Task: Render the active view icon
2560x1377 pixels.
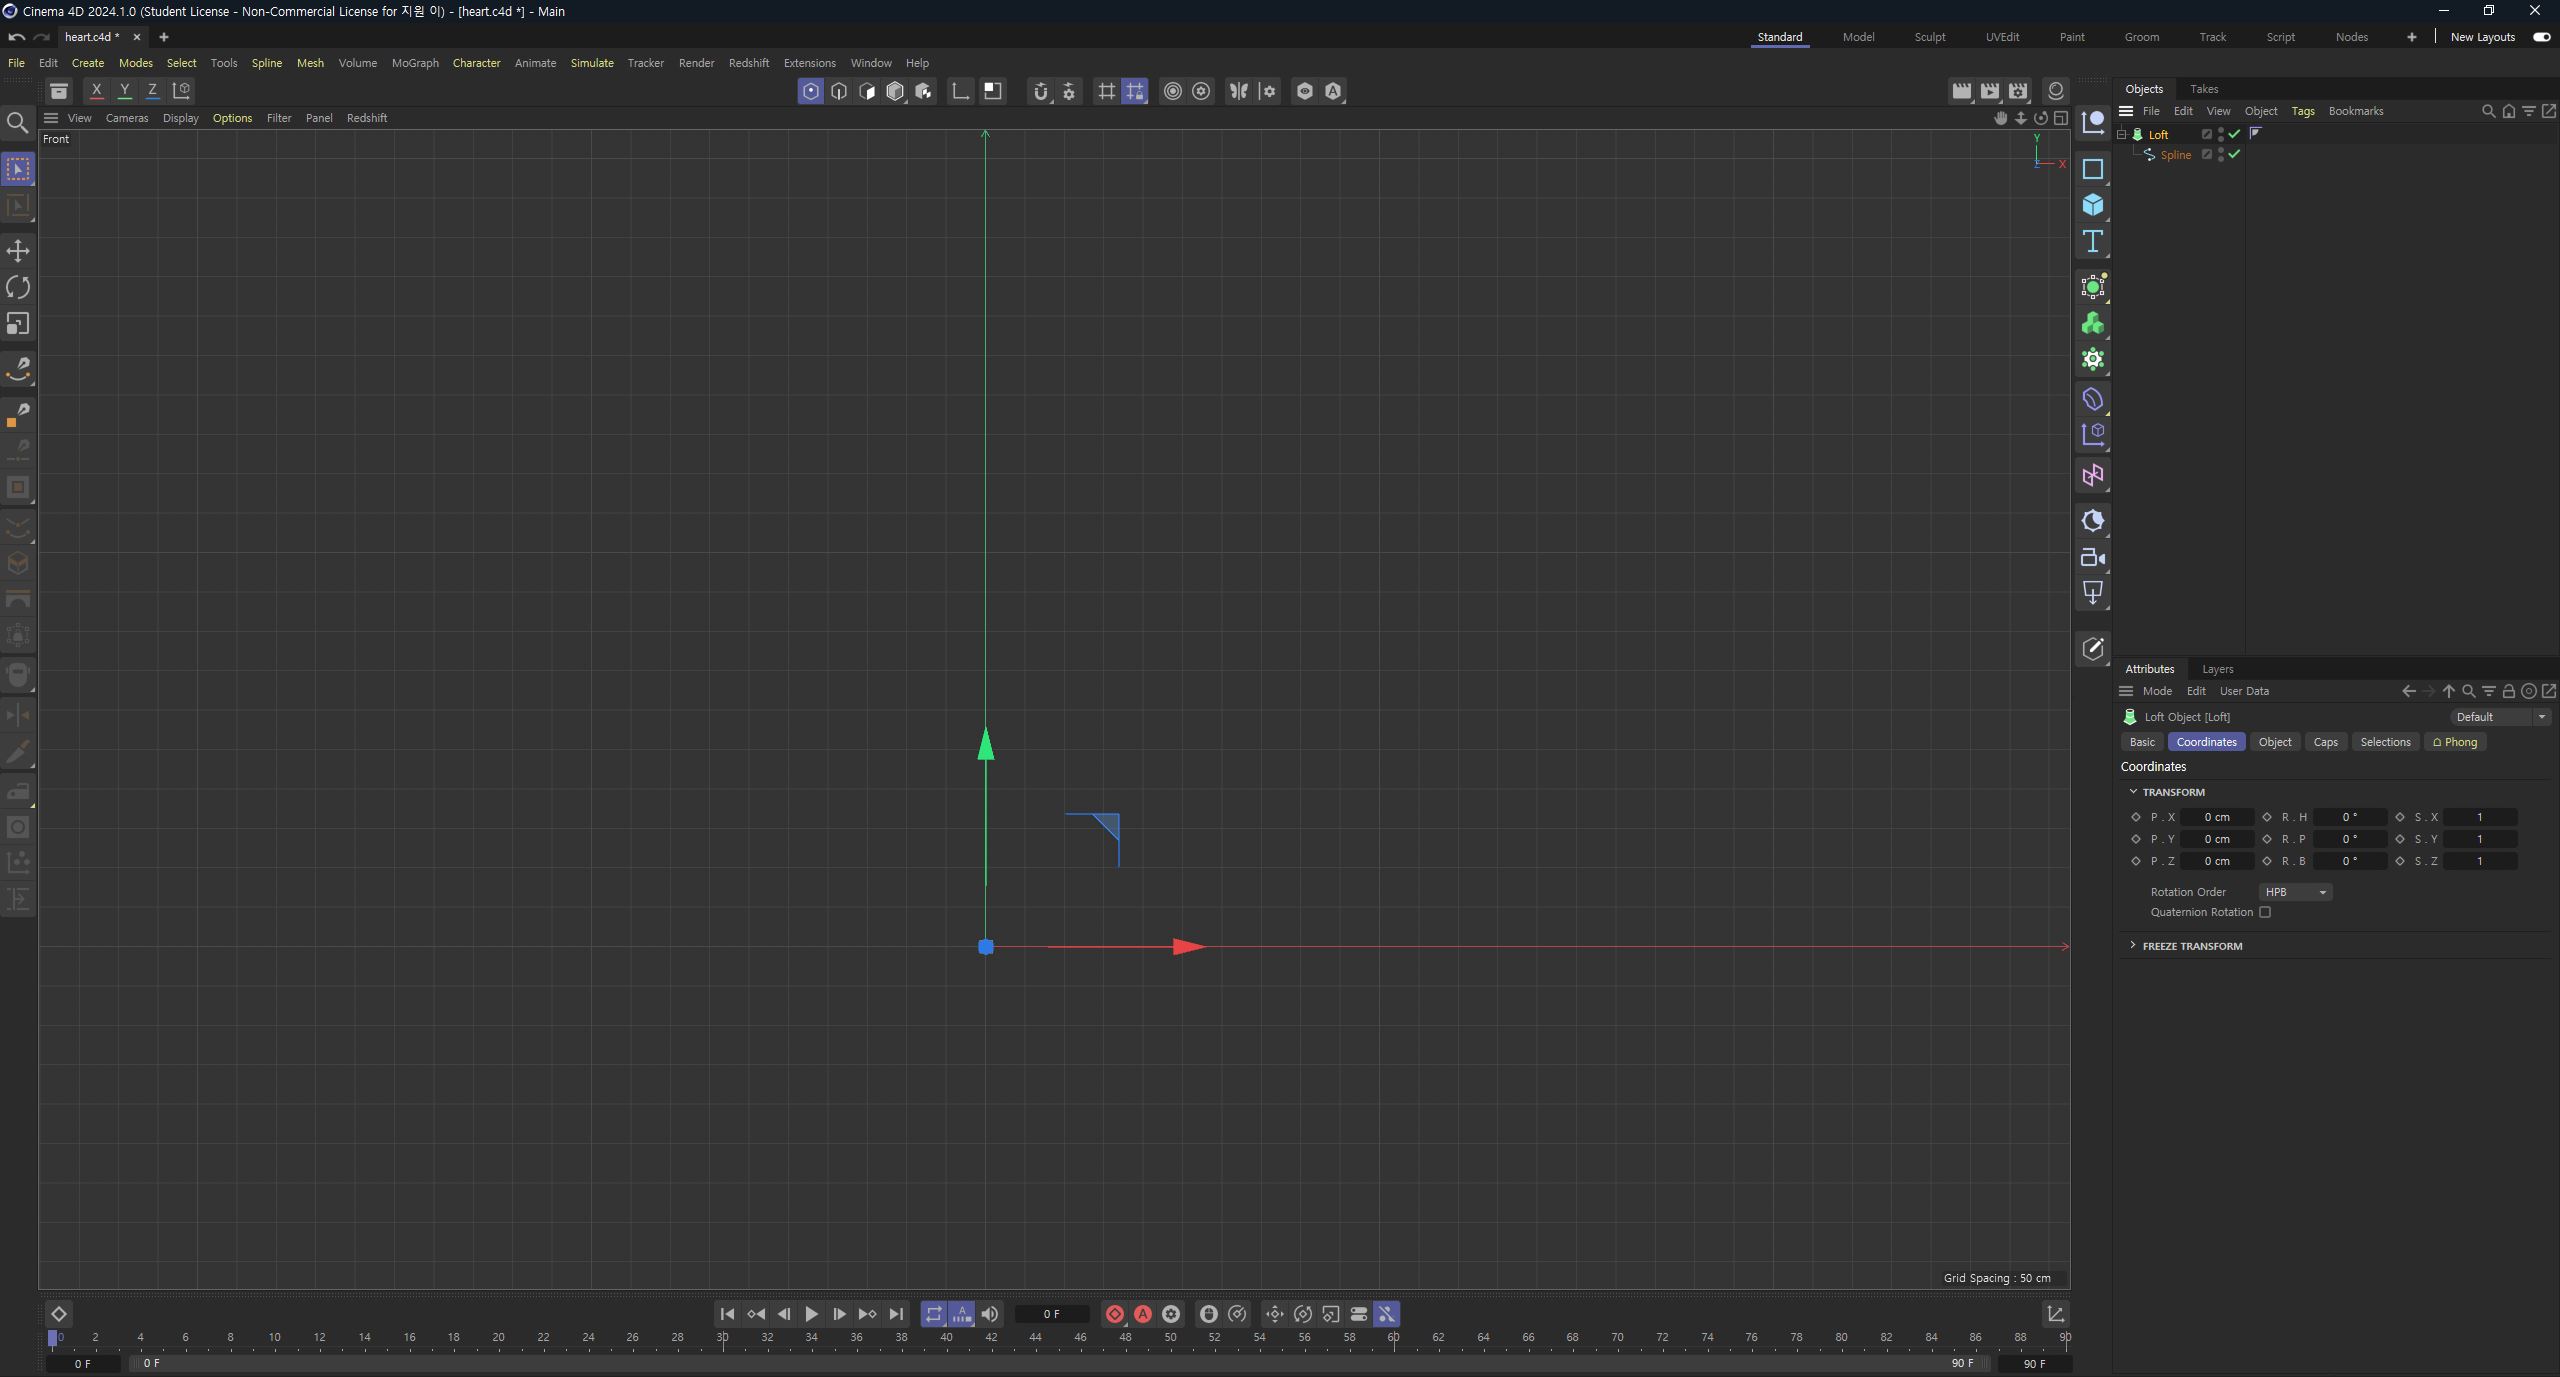Action: tap(1962, 91)
